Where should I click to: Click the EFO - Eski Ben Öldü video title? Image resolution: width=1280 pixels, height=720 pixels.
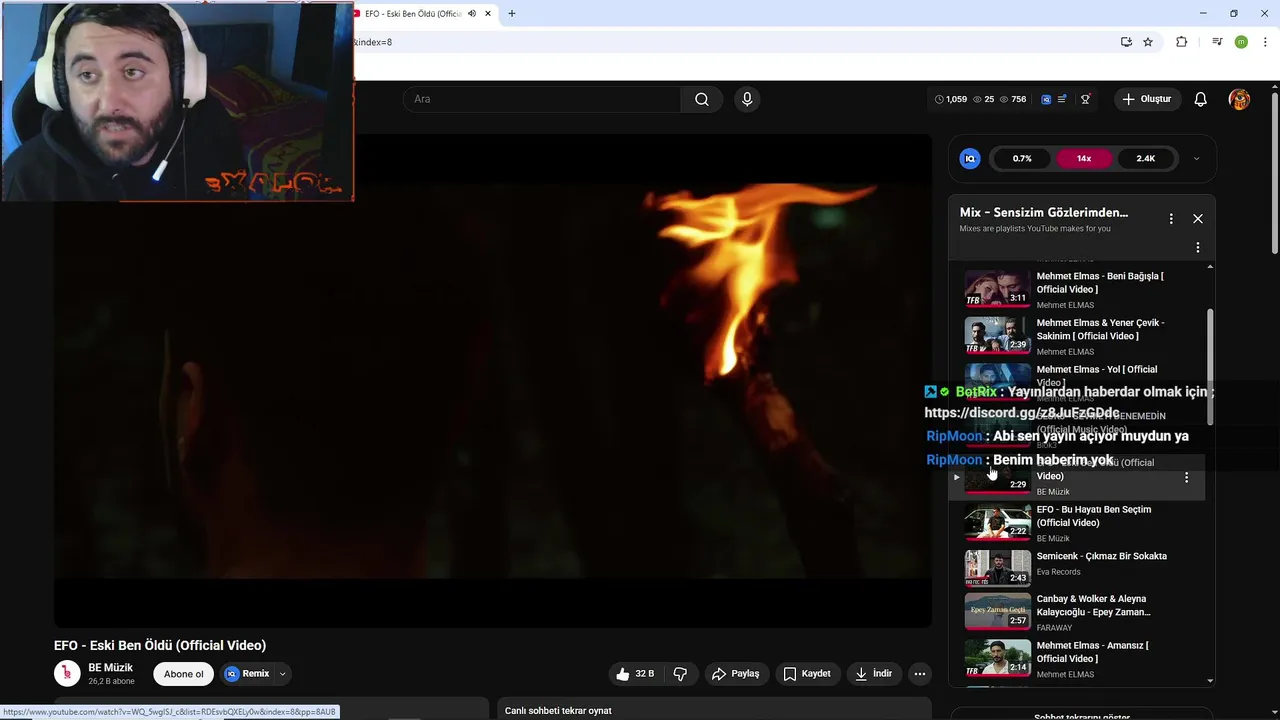(x=160, y=646)
